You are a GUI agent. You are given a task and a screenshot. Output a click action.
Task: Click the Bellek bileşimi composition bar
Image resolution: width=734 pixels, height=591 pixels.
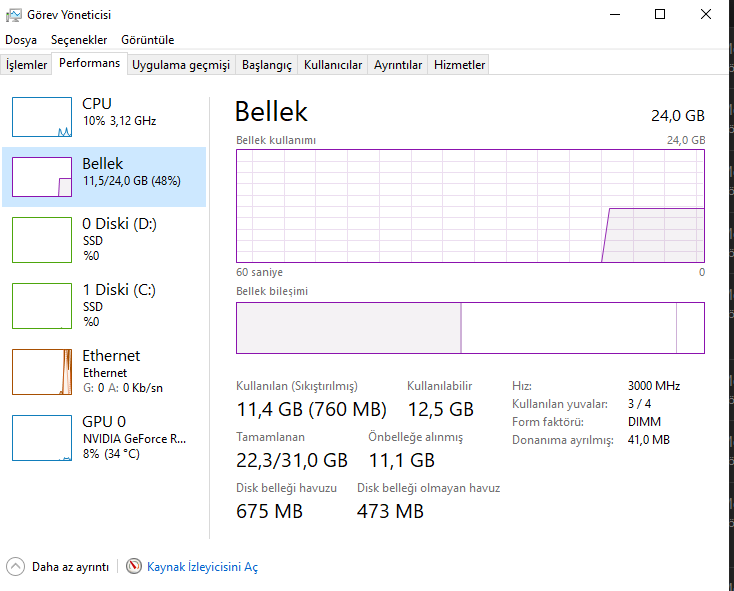tap(470, 328)
